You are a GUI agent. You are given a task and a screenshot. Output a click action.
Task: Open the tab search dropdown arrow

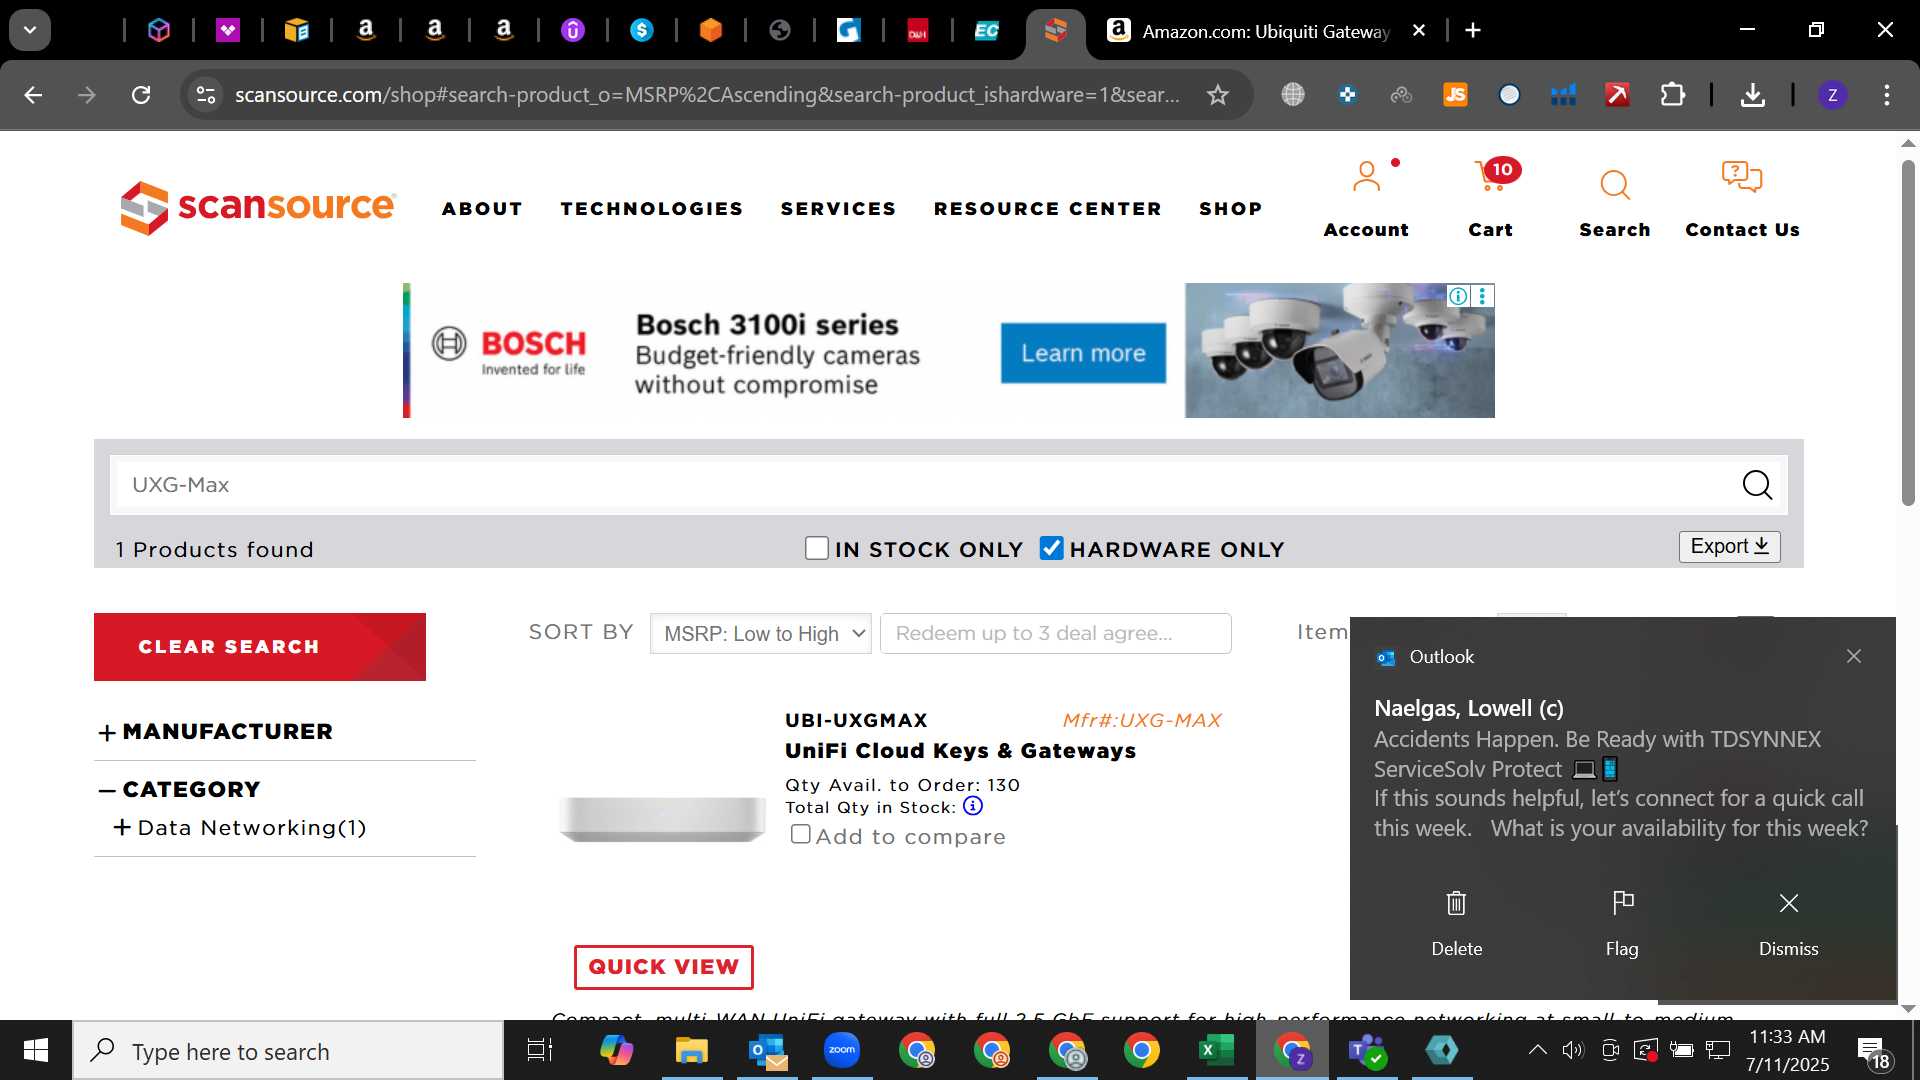(x=30, y=30)
